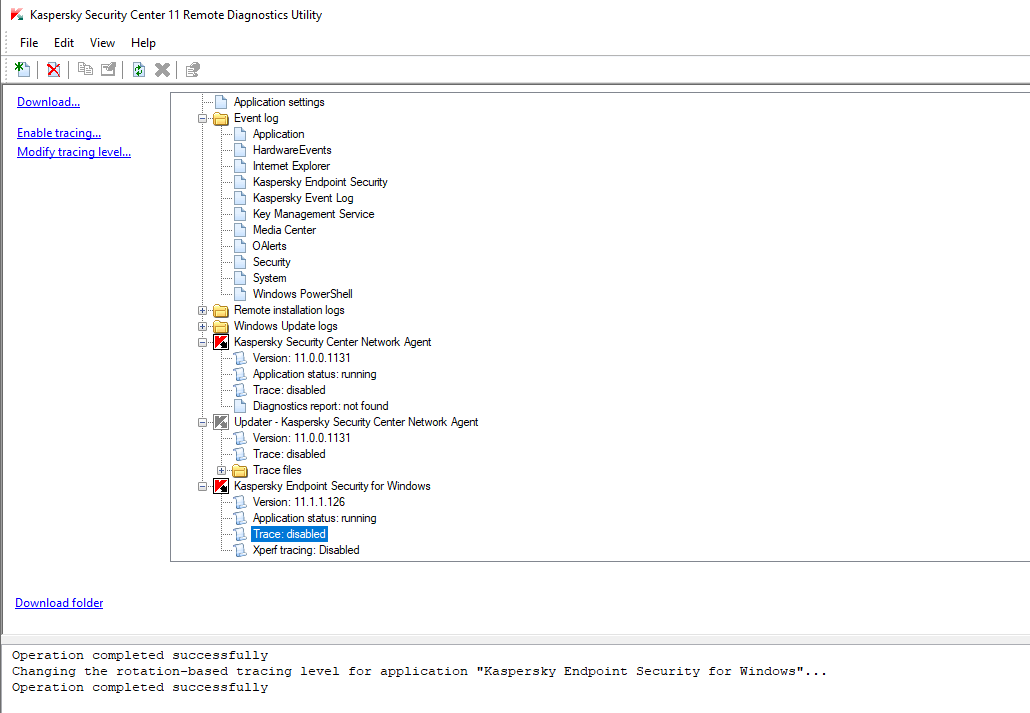Expand the Remote installation logs node

[202, 310]
